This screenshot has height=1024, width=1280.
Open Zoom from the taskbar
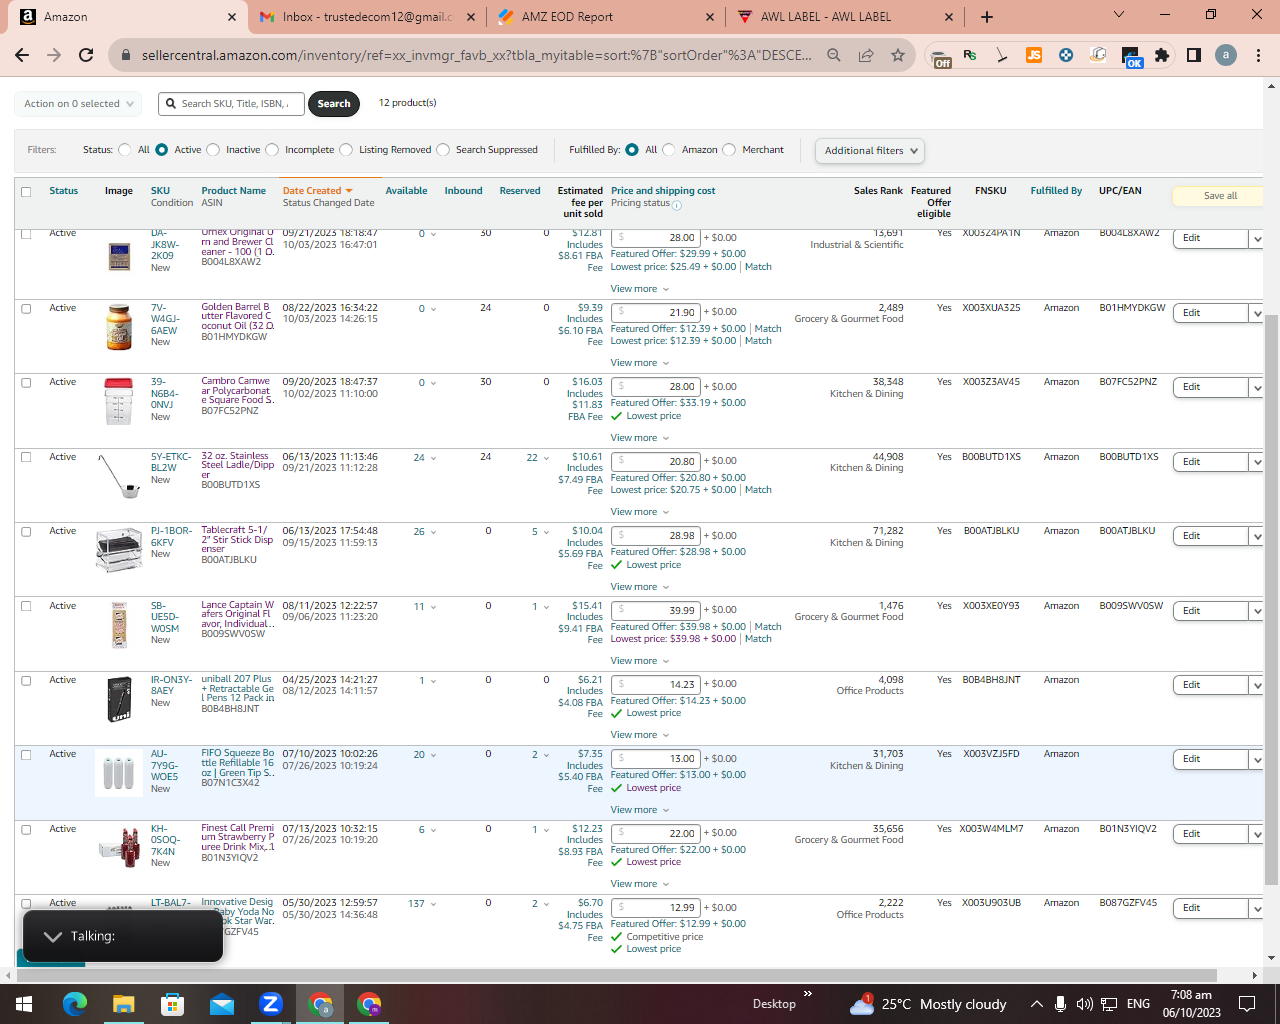point(271,1003)
